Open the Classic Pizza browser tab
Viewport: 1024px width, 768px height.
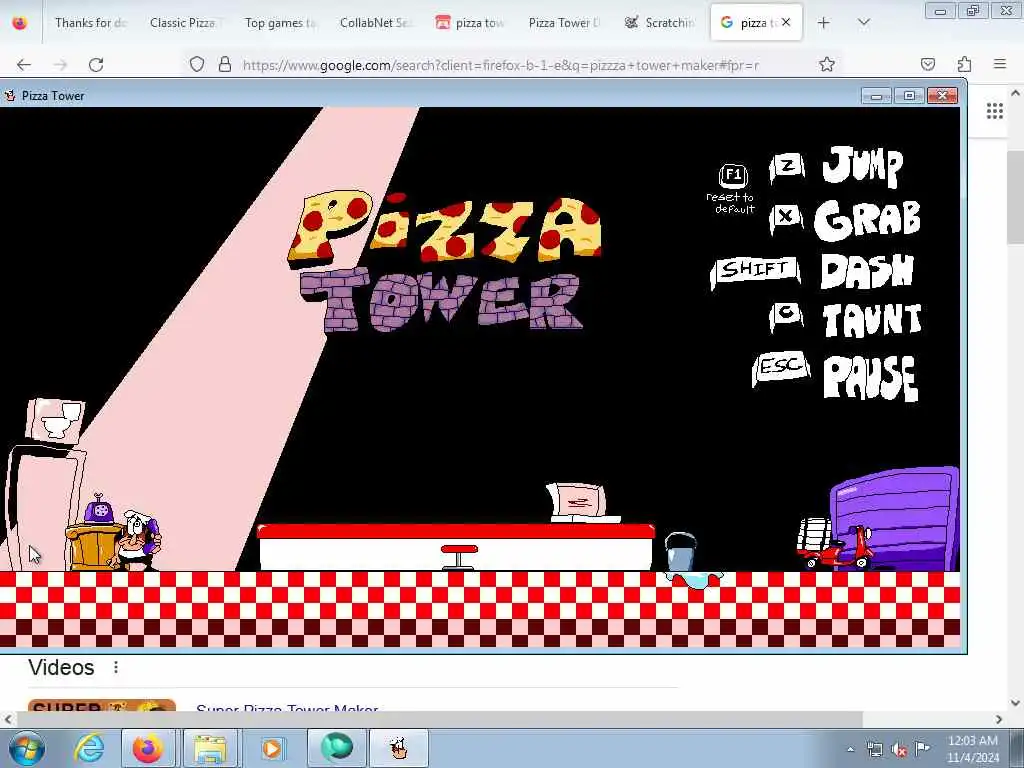click(185, 23)
